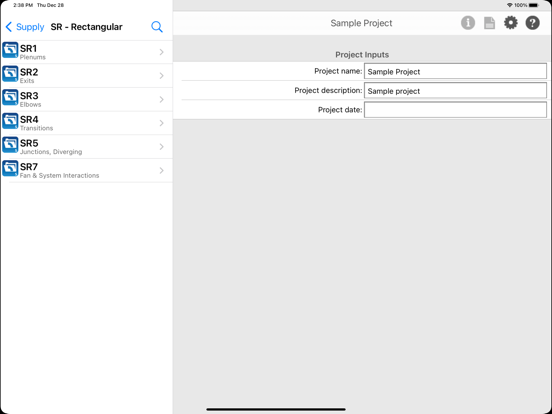Expand SR2 row chevron
Viewport: 552px width, 414px height.
pos(162,76)
